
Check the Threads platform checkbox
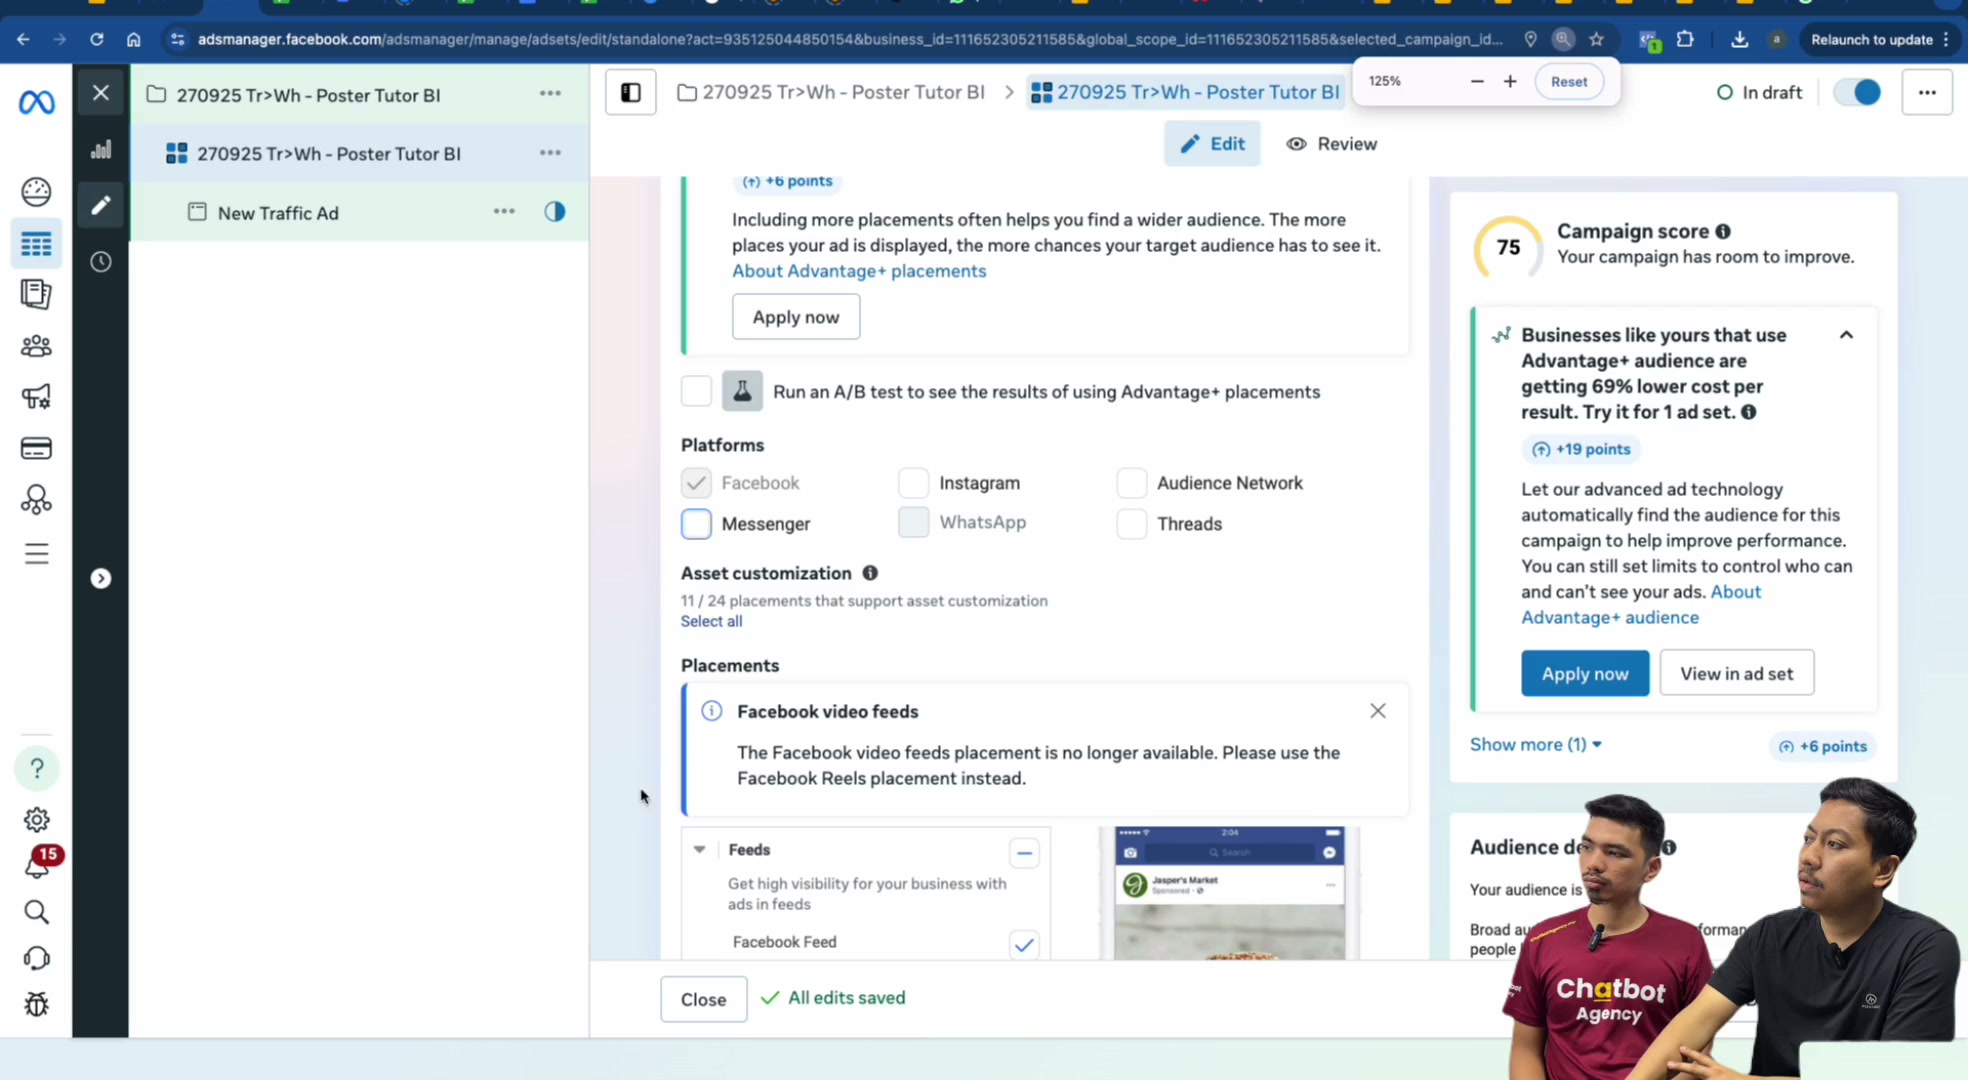tap(1131, 524)
